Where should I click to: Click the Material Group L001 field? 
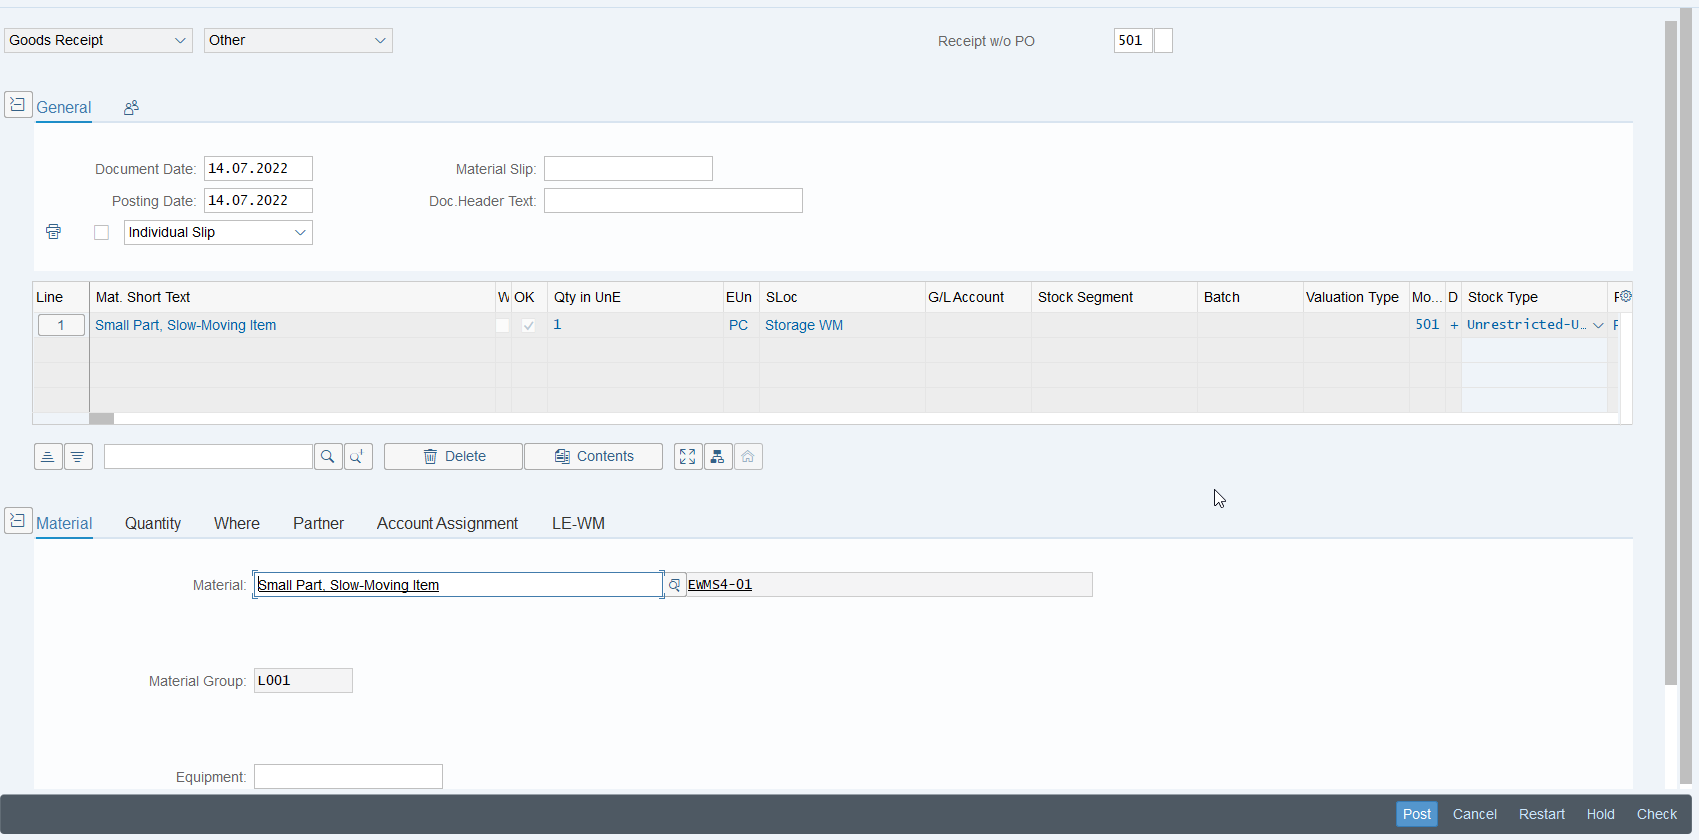tap(303, 681)
